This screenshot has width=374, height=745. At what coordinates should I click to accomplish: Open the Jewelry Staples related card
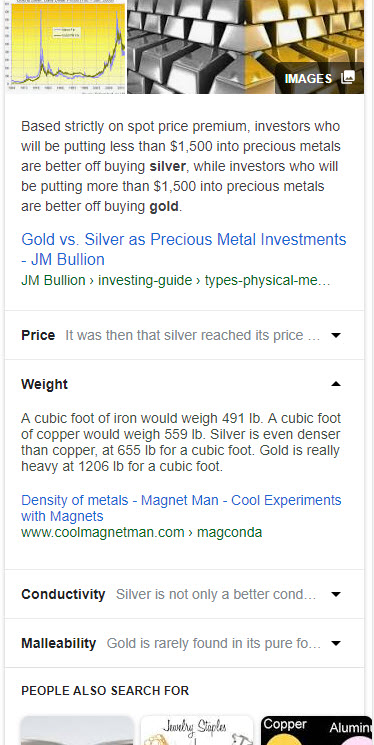pos(197,730)
